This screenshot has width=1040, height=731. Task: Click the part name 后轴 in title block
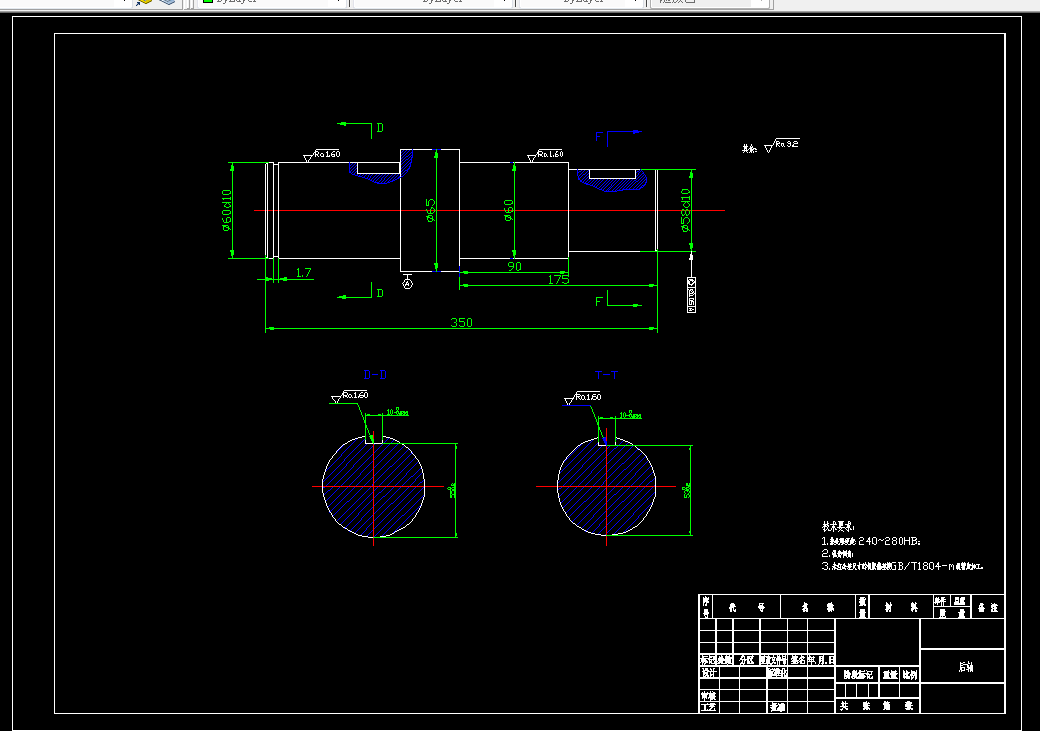966,667
